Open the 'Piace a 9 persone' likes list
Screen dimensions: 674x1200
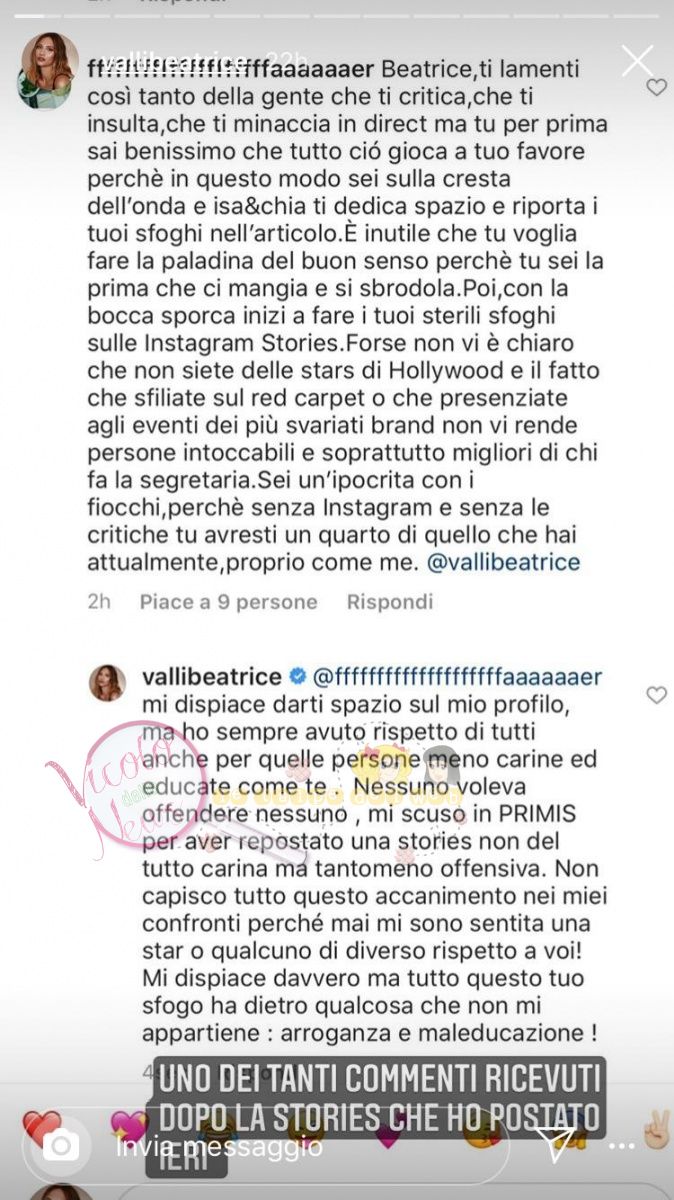click(x=229, y=602)
